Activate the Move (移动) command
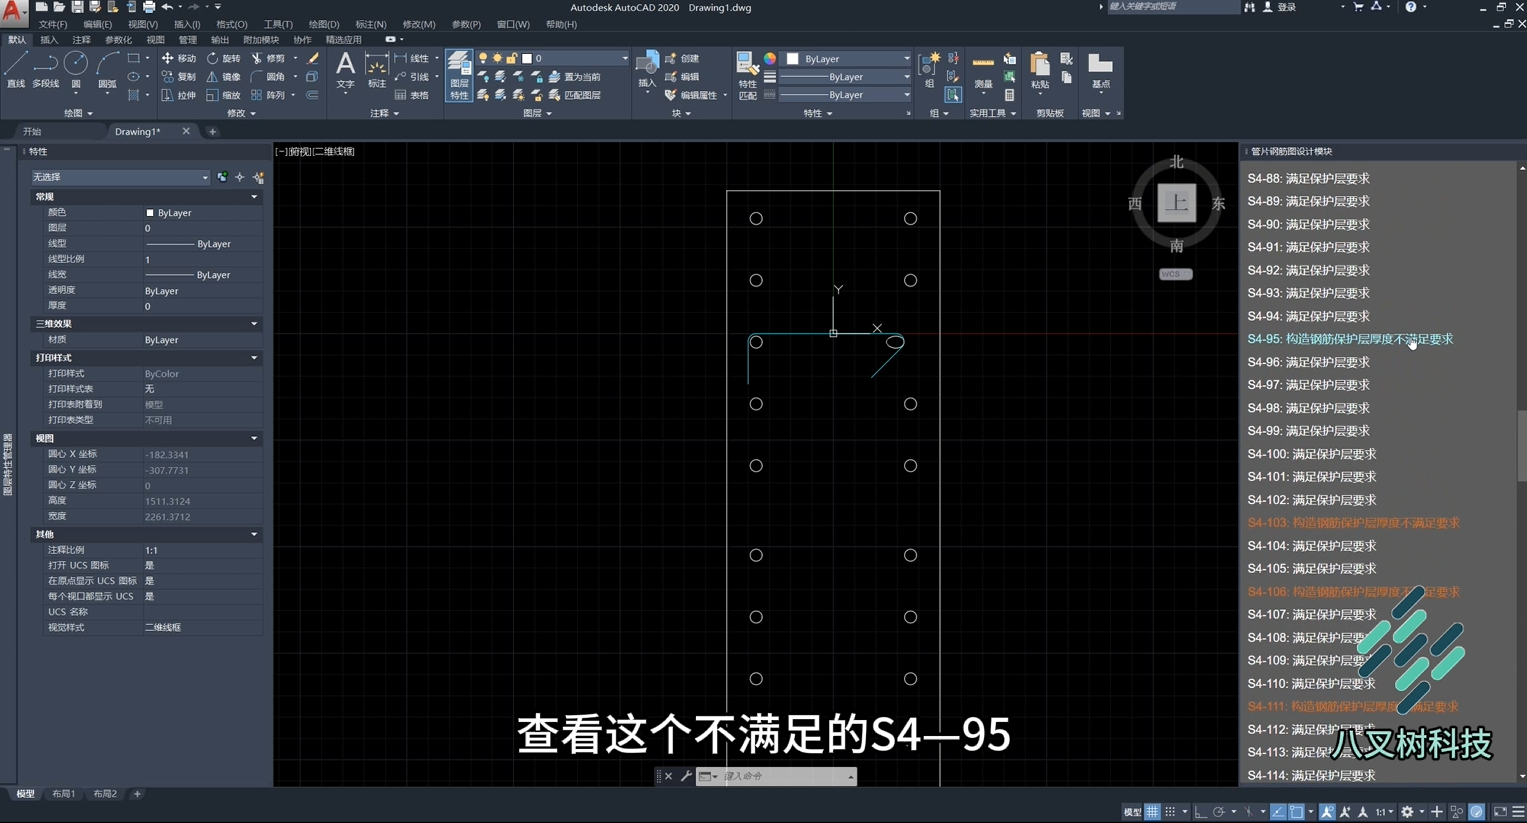The width and height of the screenshot is (1527, 823). (x=179, y=59)
